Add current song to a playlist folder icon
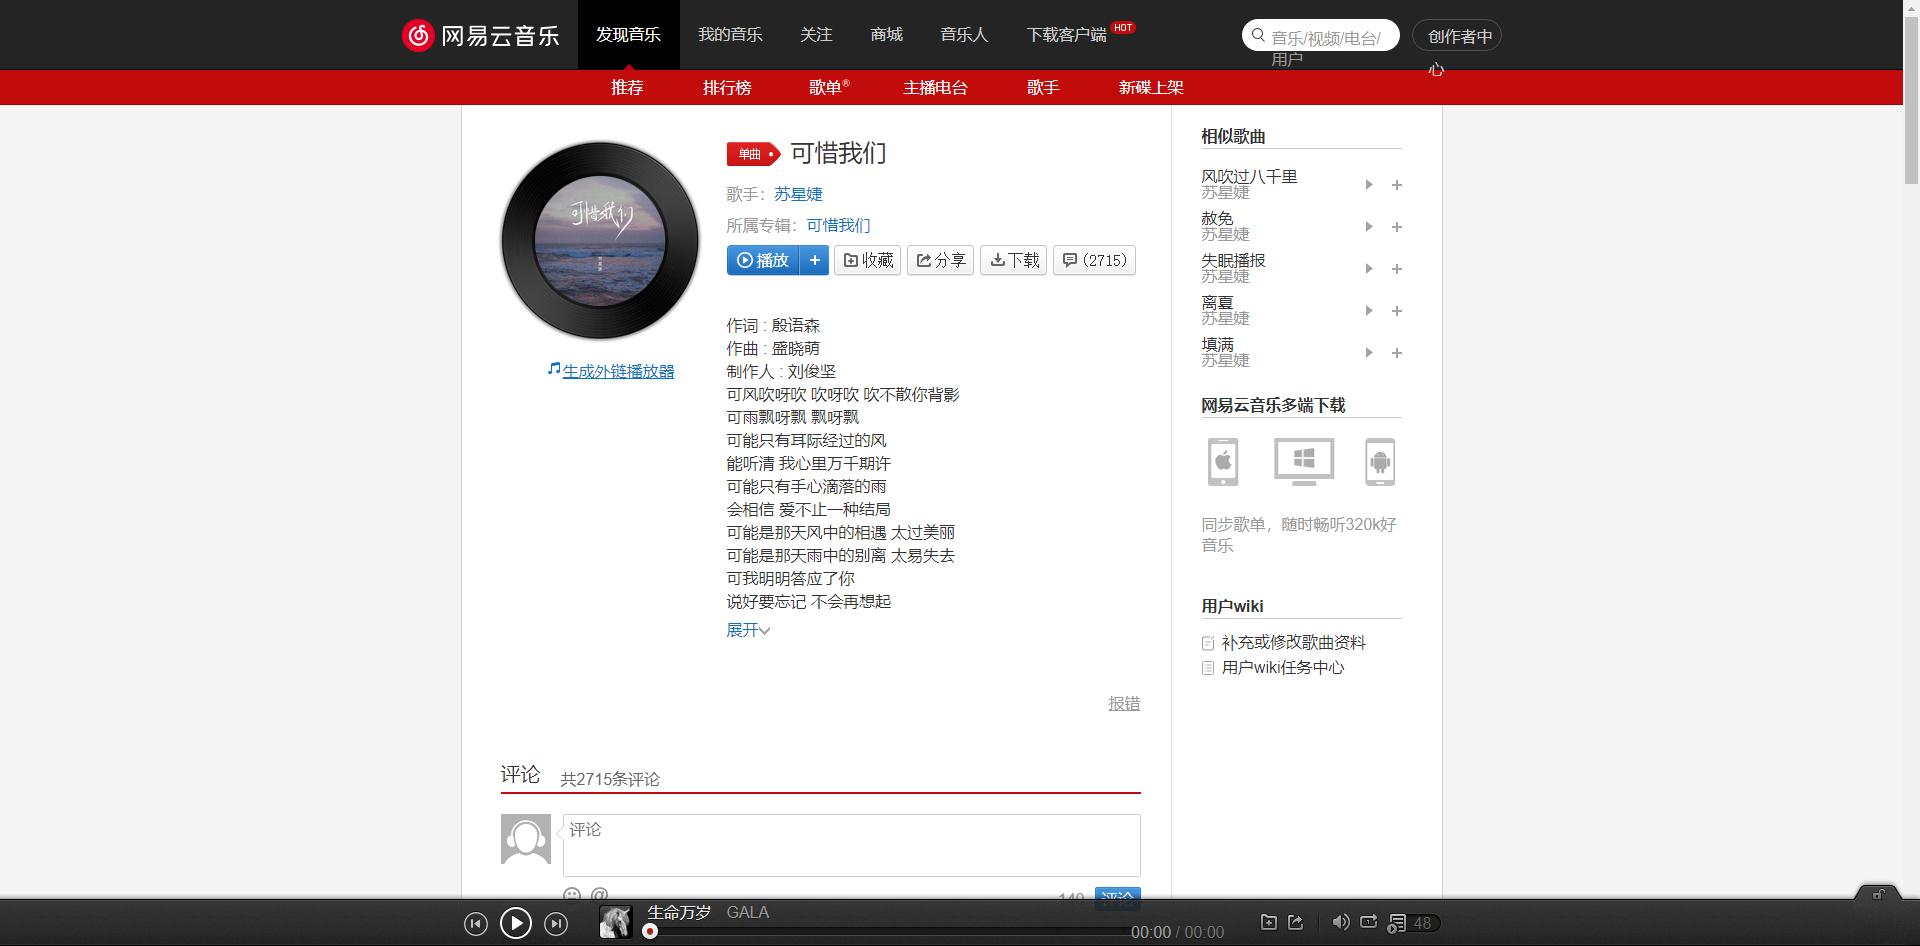The width and height of the screenshot is (1920, 946). tap(1268, 922)
